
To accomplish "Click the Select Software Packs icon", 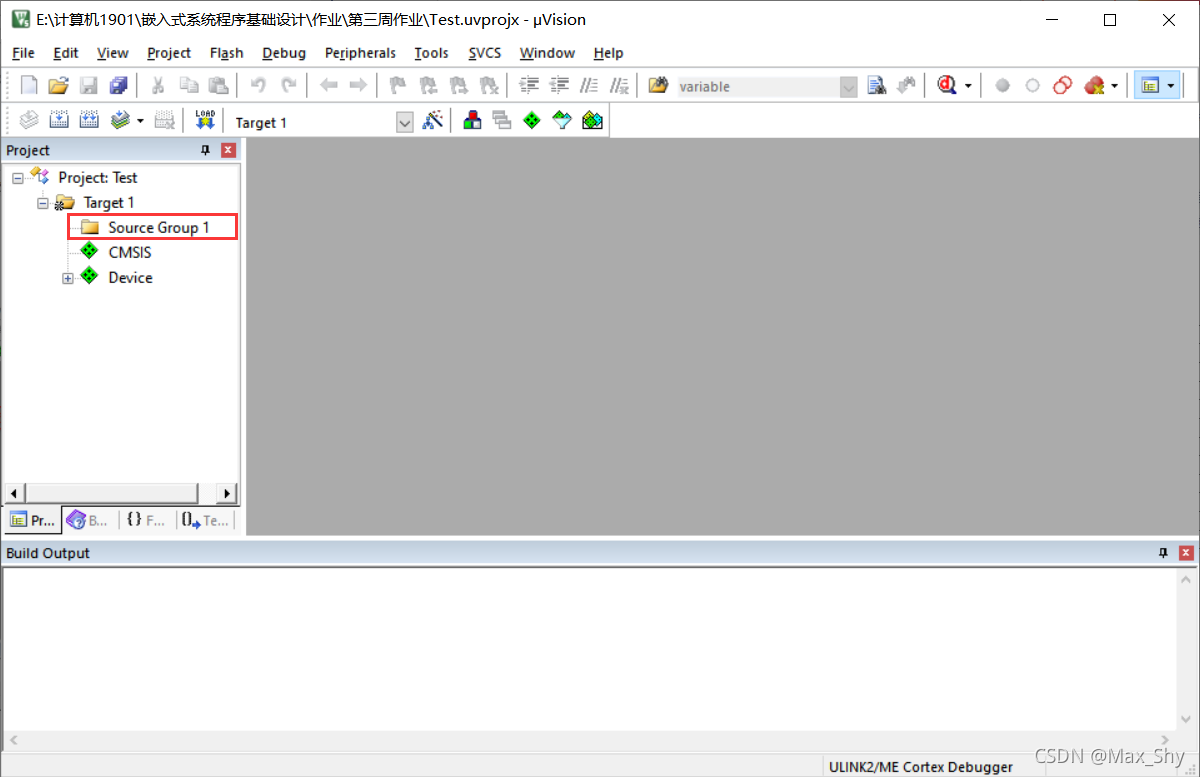I will tap(562, 121).
